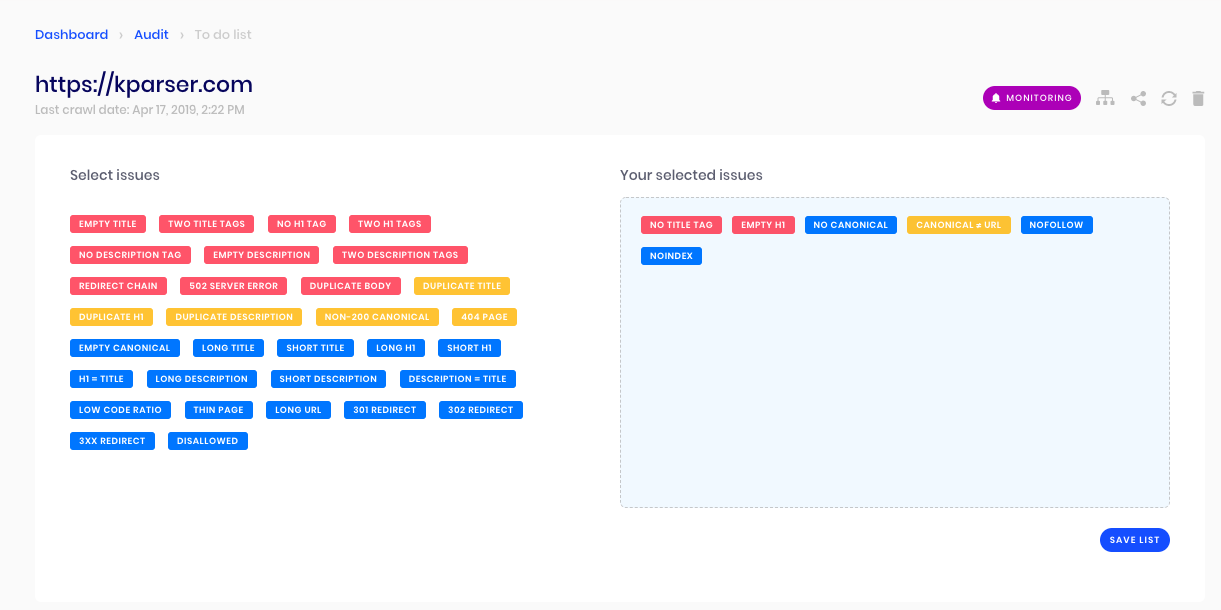The width and height of the screenshot is (1221, 610).
Task: Open the sitemap structure icon
Action: click(x=1105, y=98)
